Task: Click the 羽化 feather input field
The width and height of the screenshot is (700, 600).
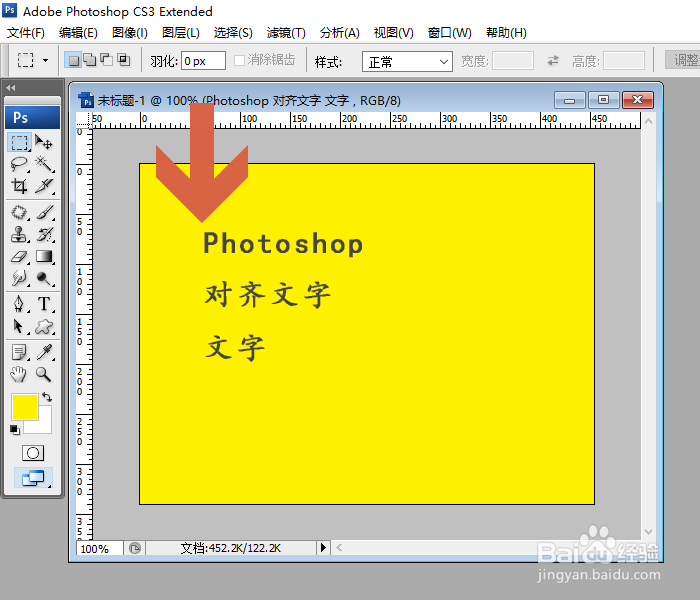Action: pyautogui.click(x=203, y=61)
